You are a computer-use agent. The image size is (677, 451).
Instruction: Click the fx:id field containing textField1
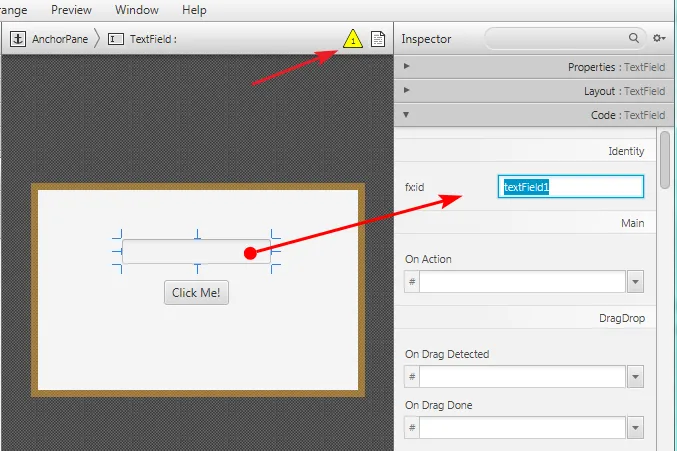pos(570,187)
